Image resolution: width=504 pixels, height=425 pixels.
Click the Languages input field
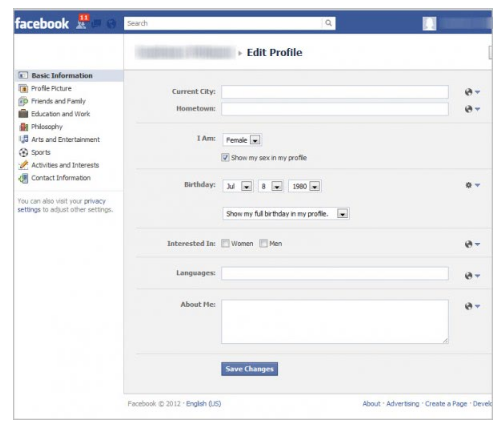coord(335,273)
